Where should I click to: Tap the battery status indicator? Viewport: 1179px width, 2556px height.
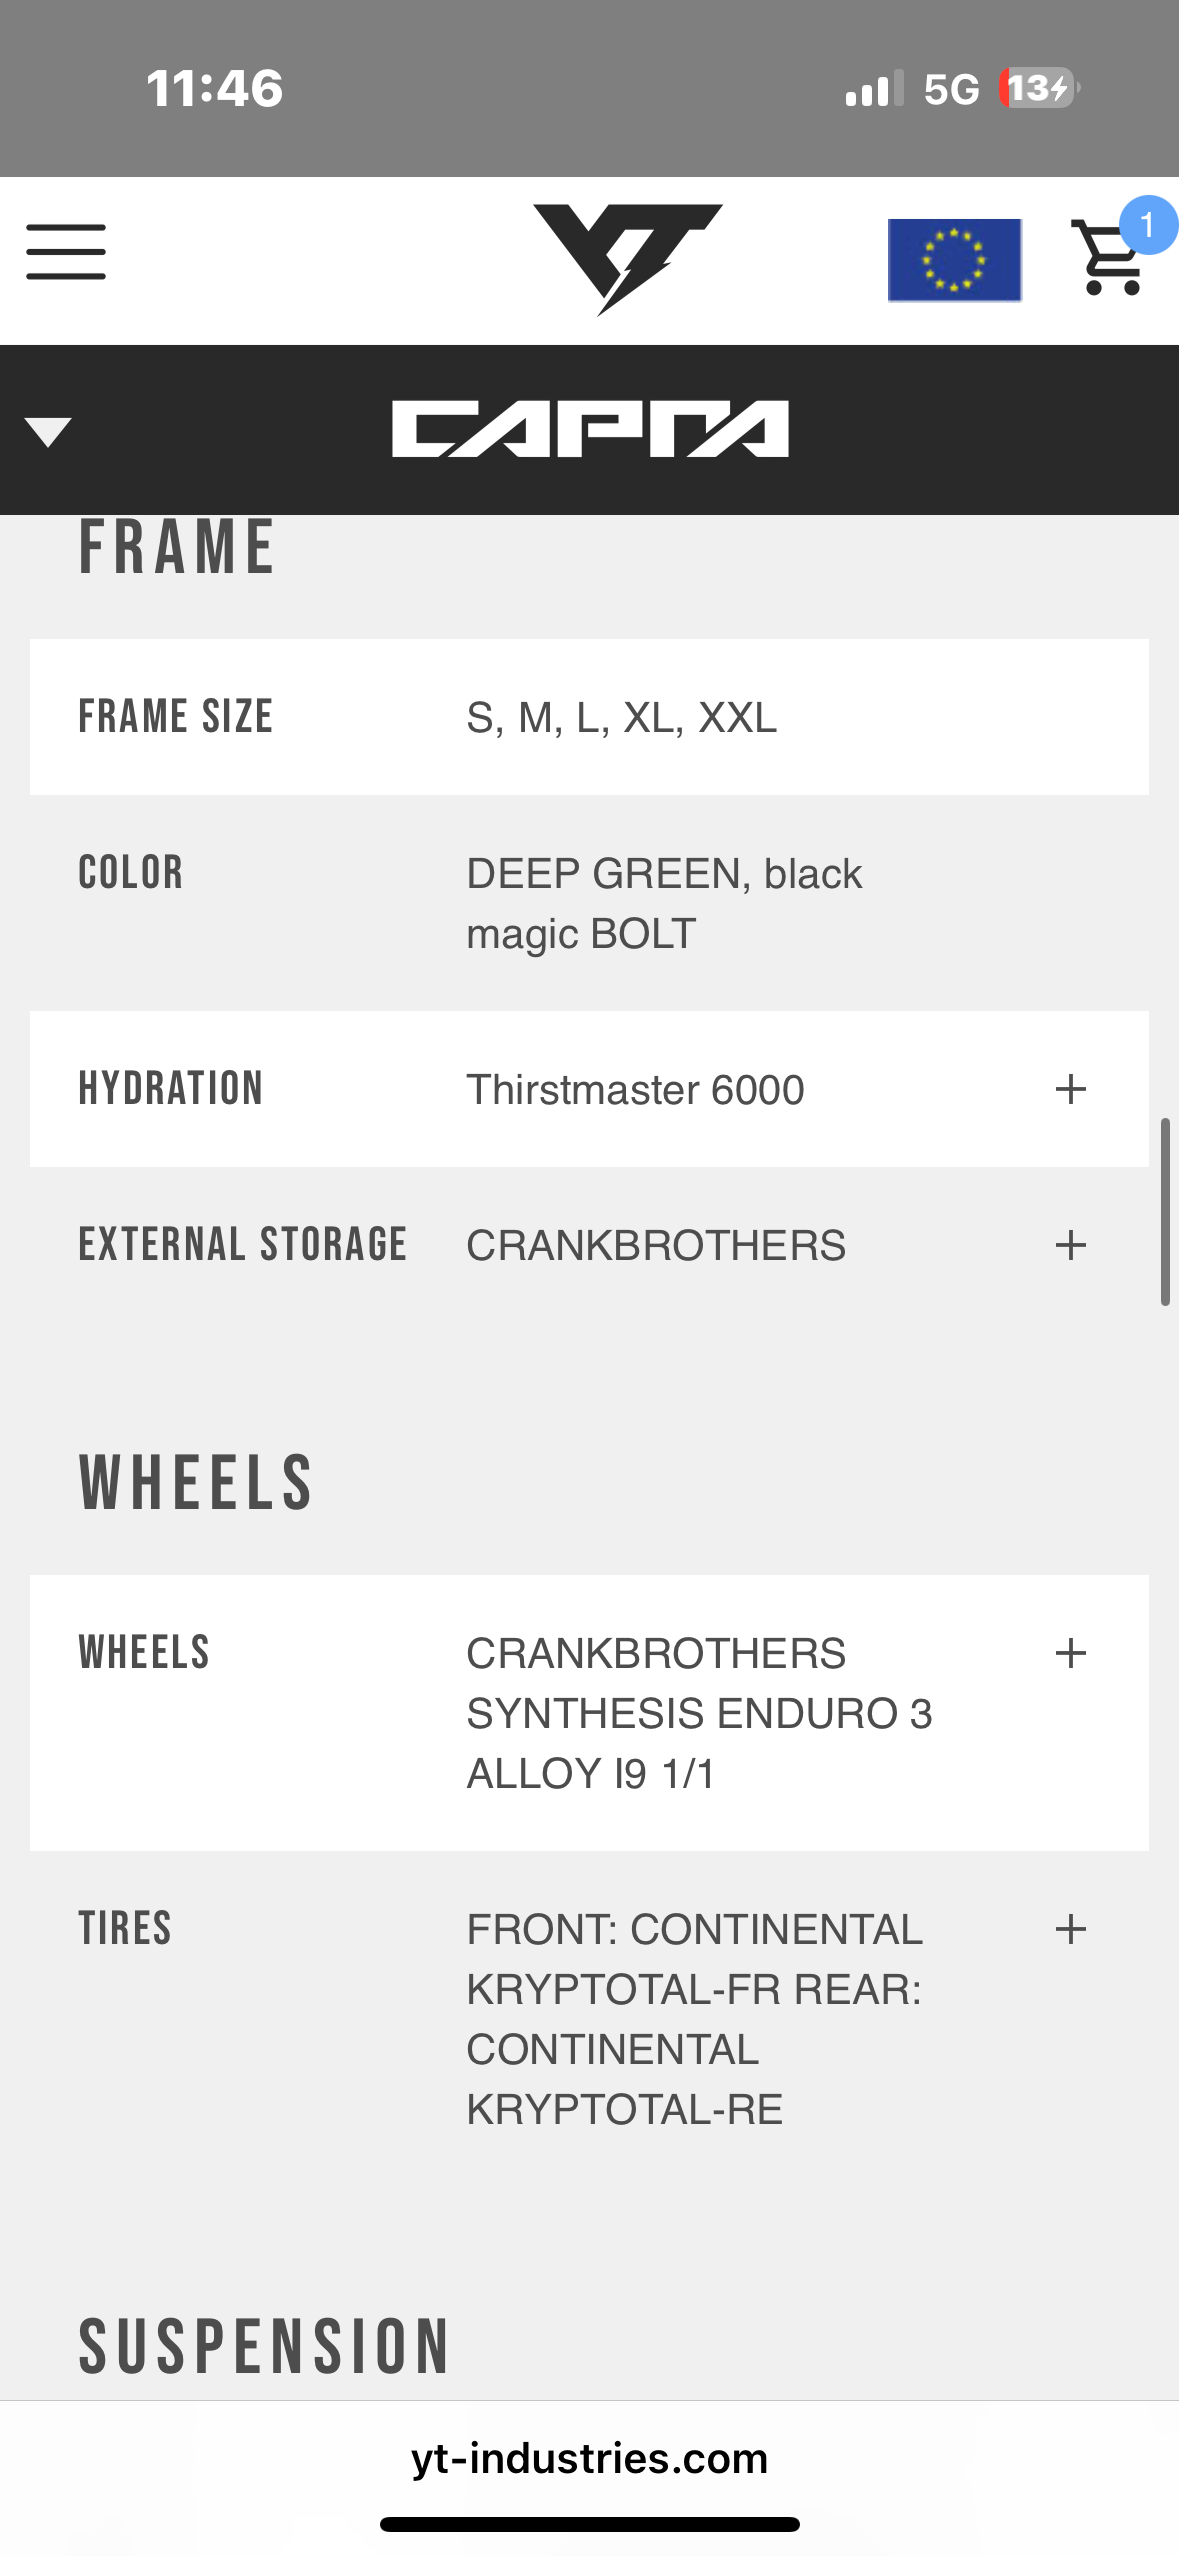click(x=1040, y=88)
